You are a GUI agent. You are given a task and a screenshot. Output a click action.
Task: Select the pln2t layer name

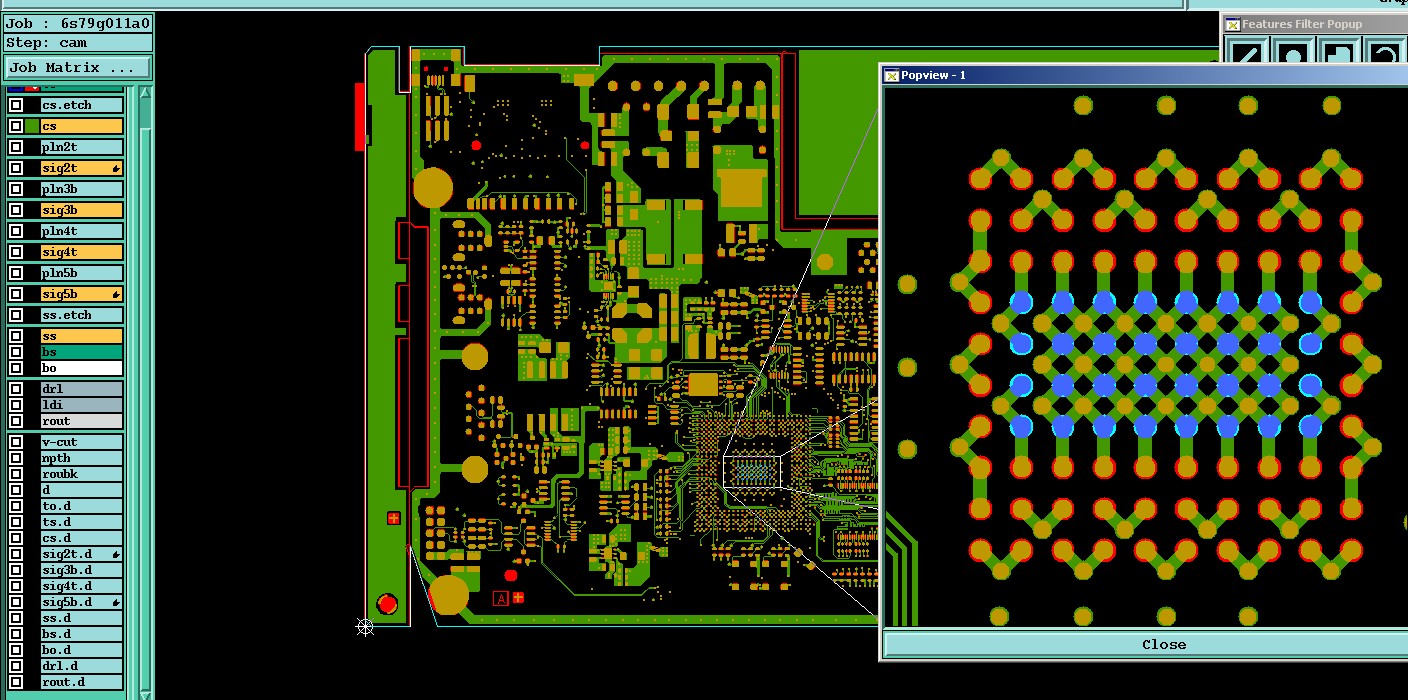(82, 147)
